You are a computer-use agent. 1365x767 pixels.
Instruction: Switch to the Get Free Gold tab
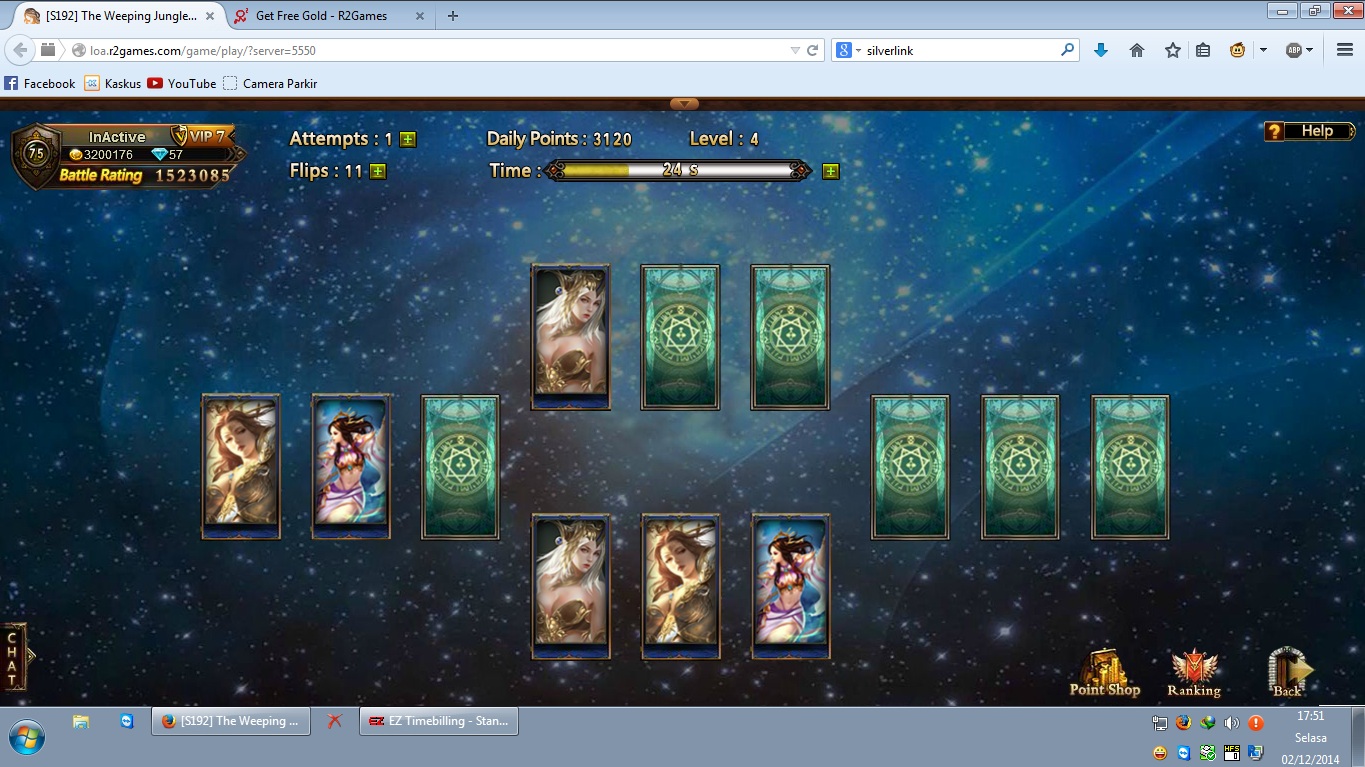tap(320, 16)
